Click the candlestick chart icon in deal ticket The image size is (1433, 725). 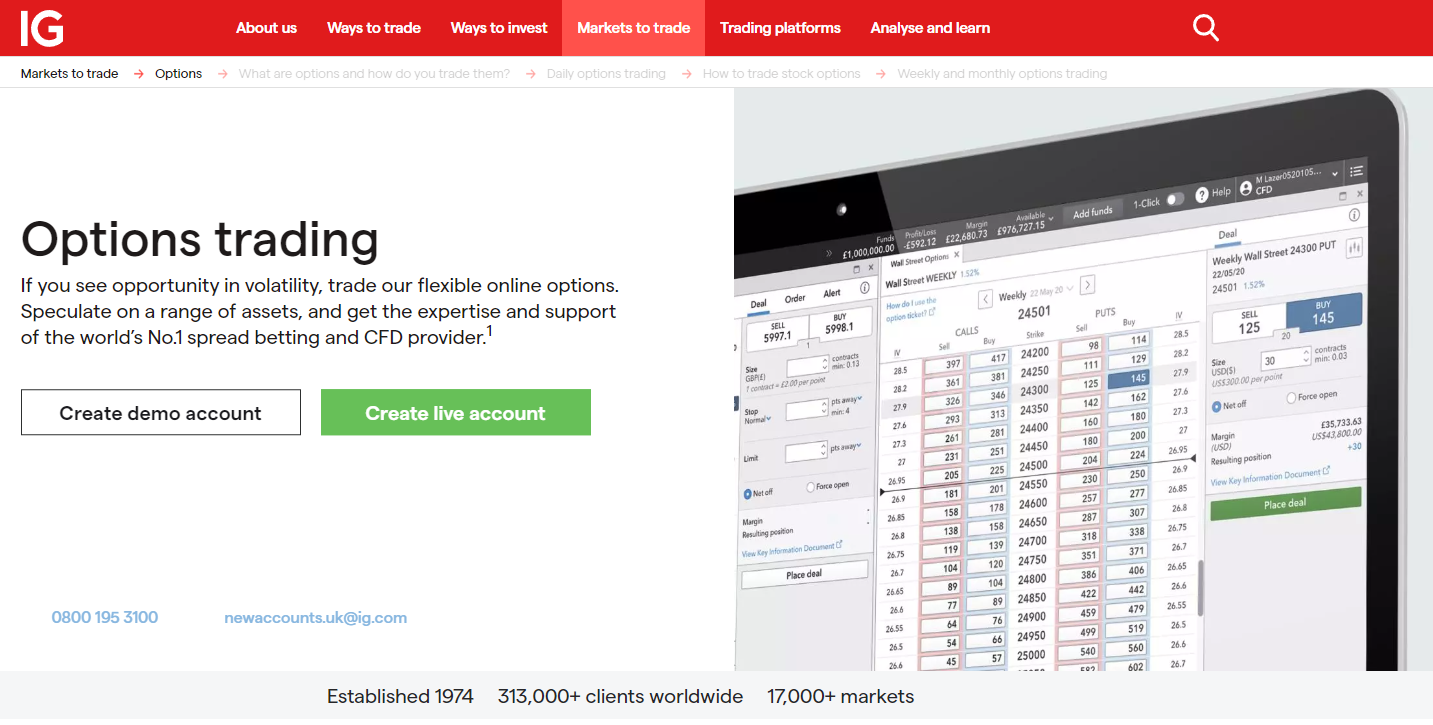pos(1355,247)
